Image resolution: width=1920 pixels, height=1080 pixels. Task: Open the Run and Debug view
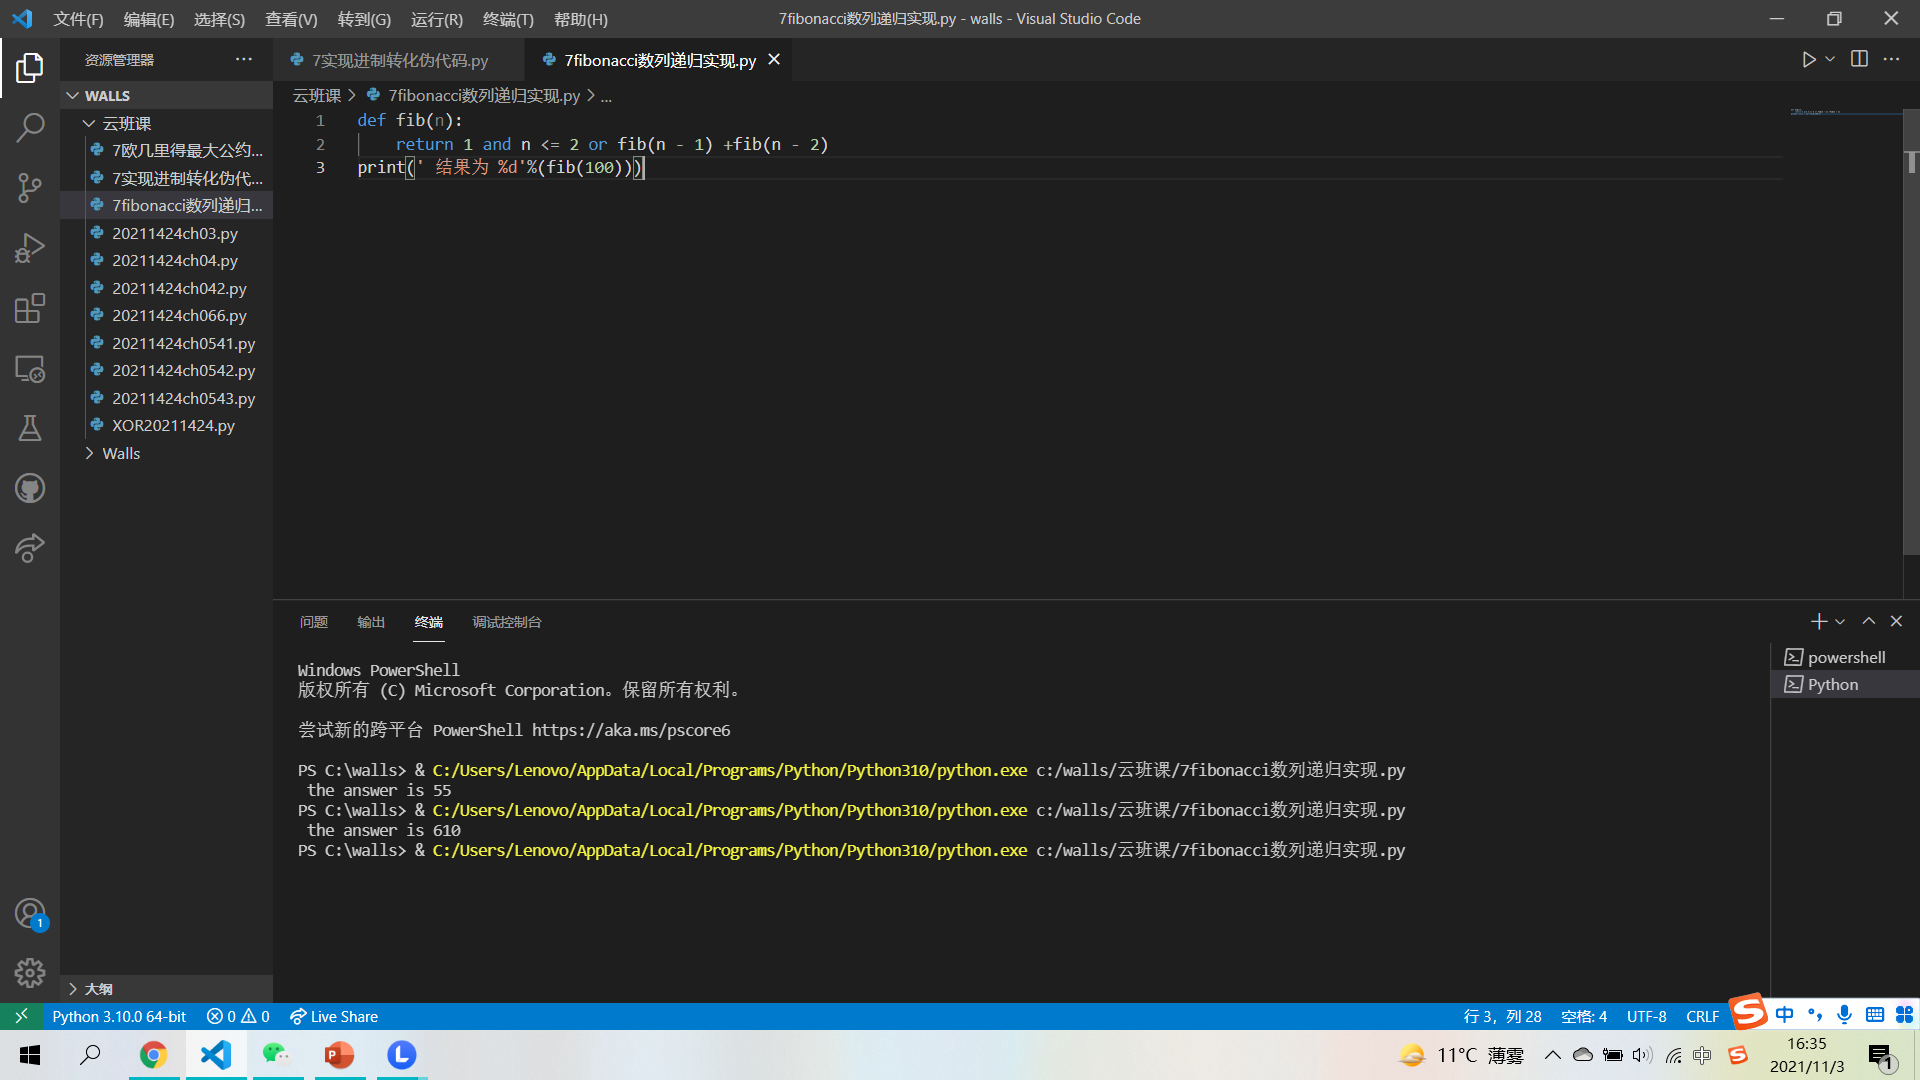point(30,247)
